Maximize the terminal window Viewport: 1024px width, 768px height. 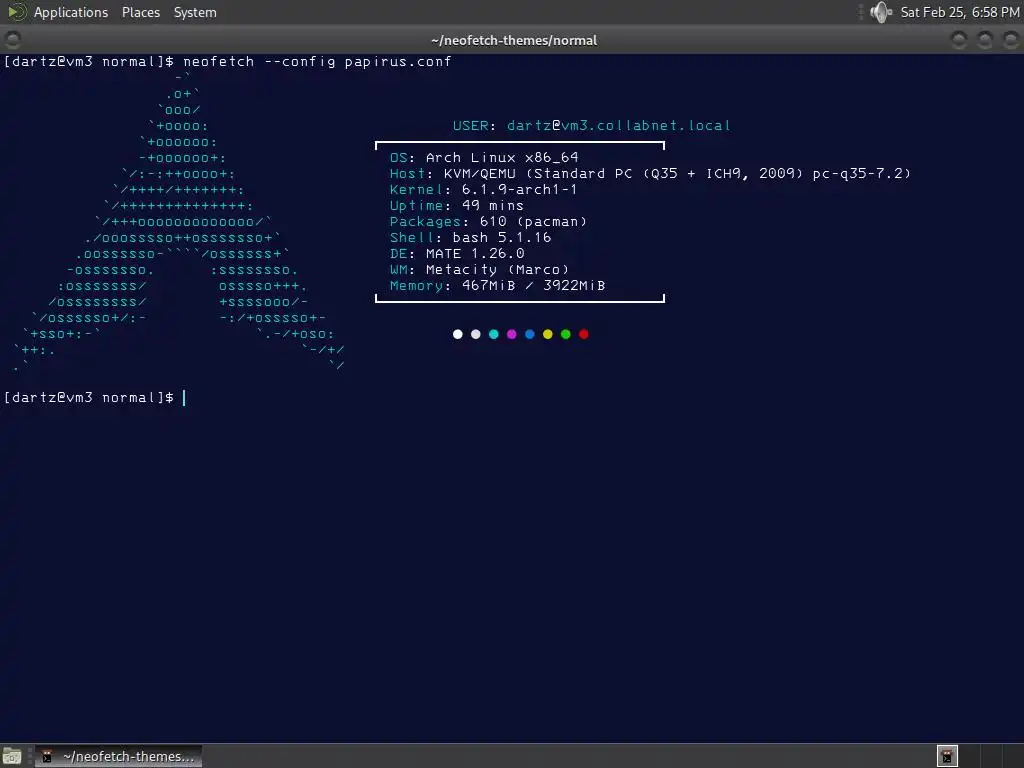tap(985, 40)
